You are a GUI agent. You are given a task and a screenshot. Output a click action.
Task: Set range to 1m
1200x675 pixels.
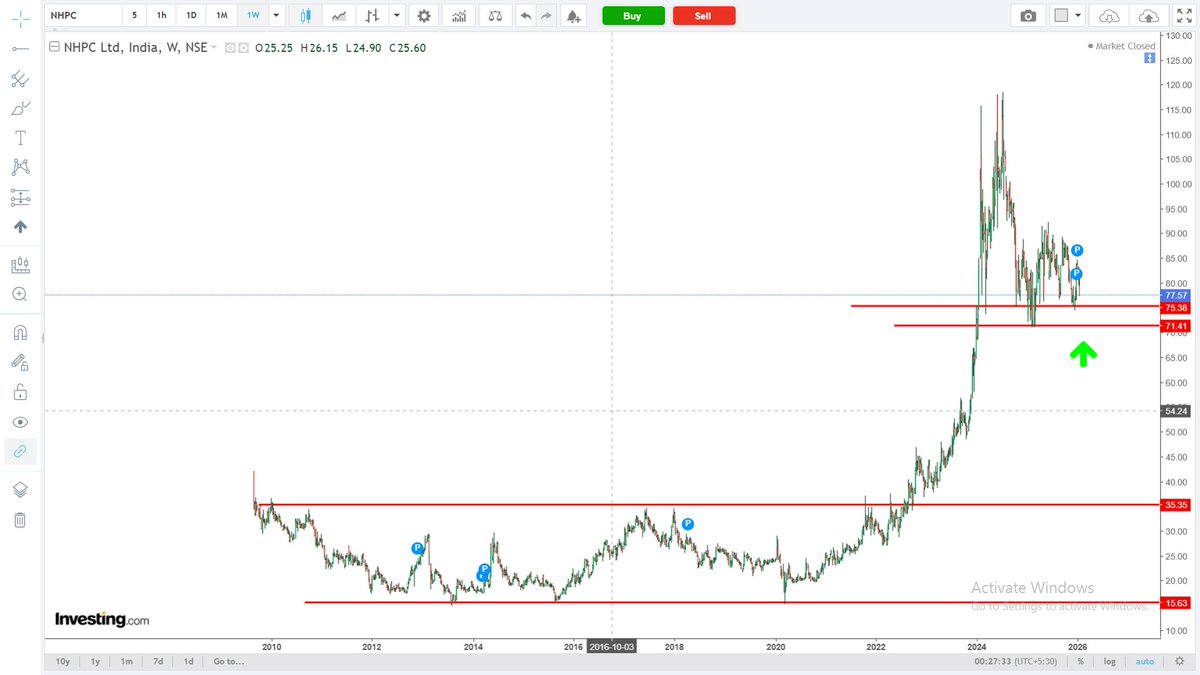(126, 661)
